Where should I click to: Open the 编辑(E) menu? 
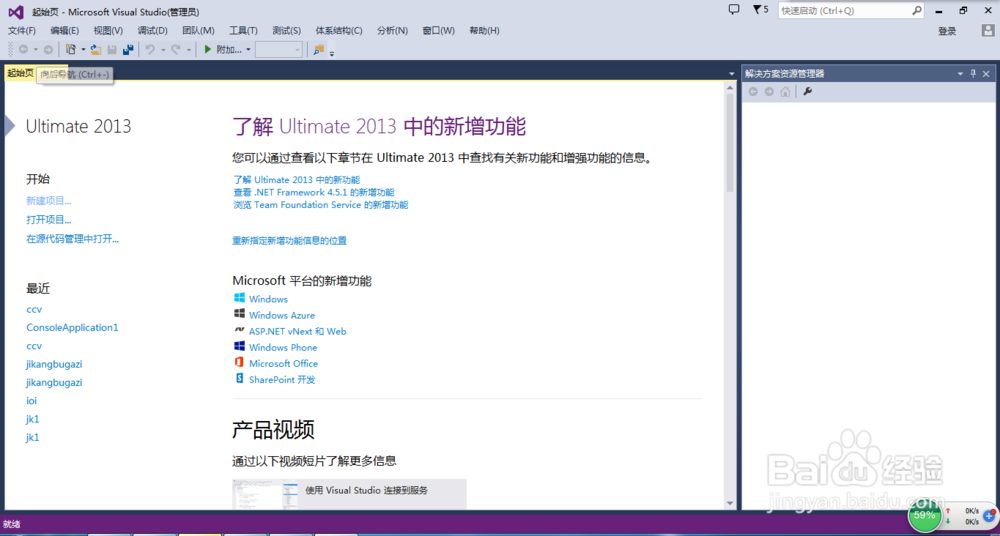64,31
